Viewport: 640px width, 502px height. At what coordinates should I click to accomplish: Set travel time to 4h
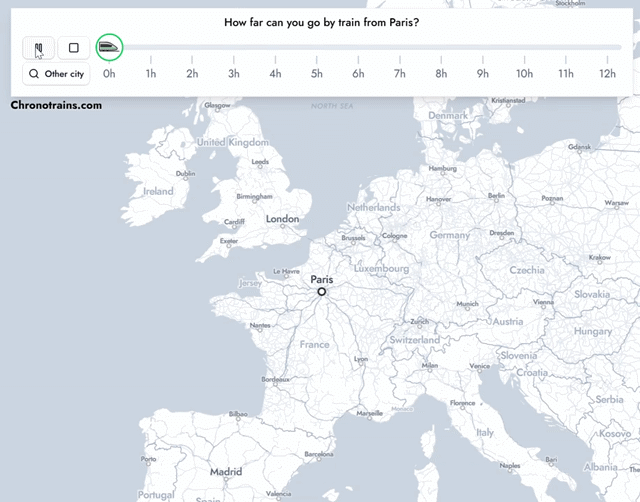coord(276,73)
